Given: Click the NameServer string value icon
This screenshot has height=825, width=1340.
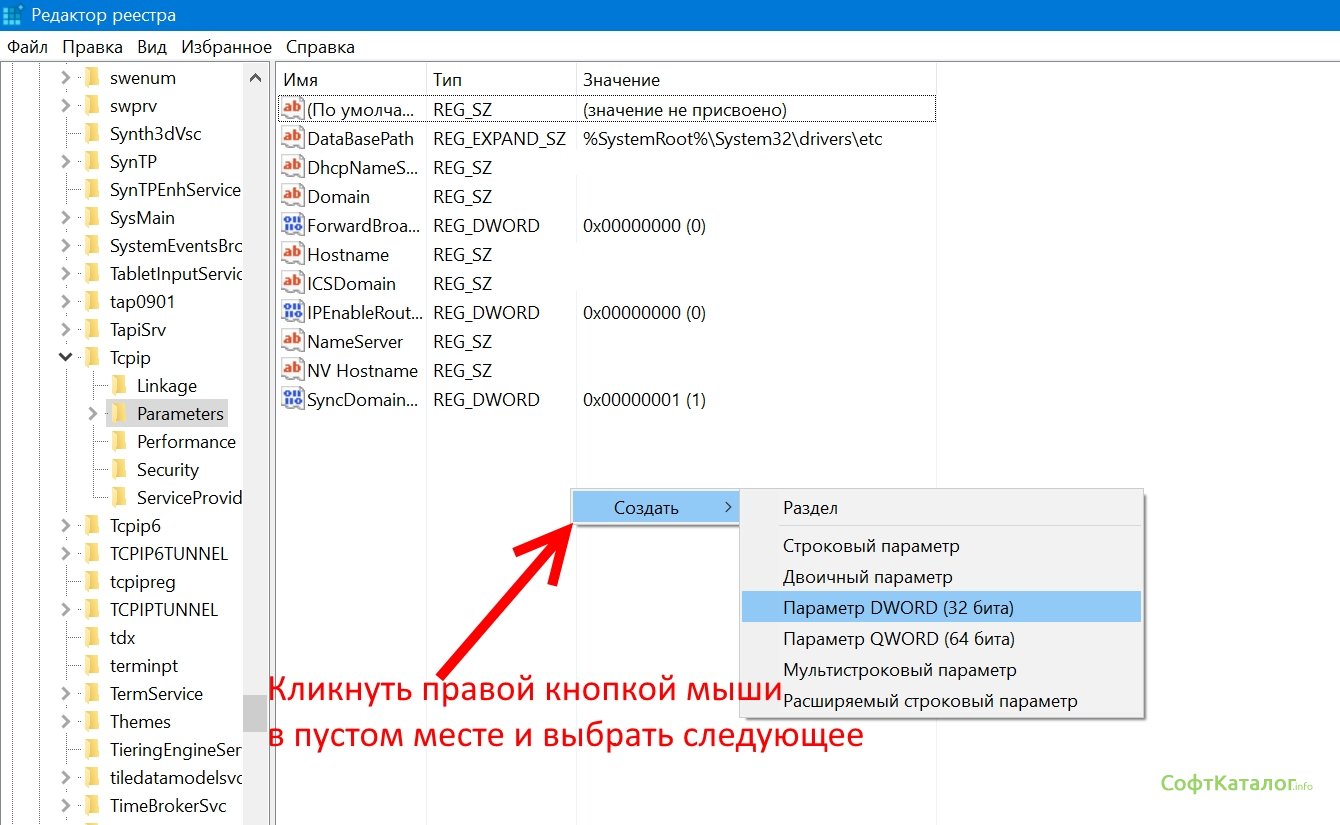Looking at the screenshot, I should click(x=292, y=341).
